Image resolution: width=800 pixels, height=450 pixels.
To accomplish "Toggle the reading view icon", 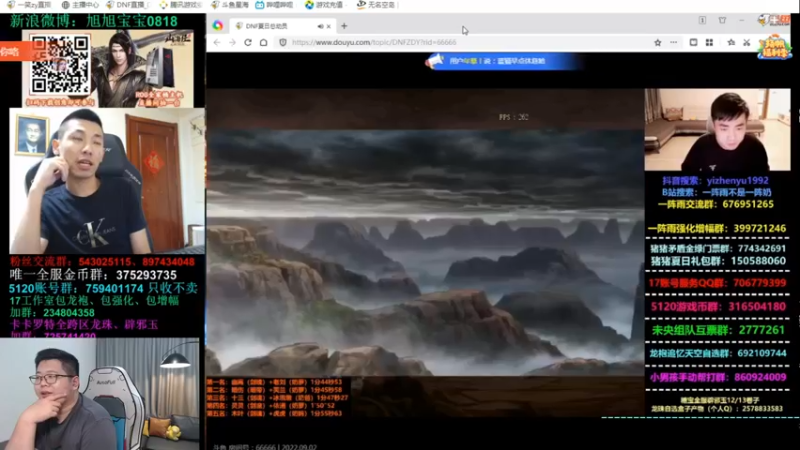I will [693, 43].
